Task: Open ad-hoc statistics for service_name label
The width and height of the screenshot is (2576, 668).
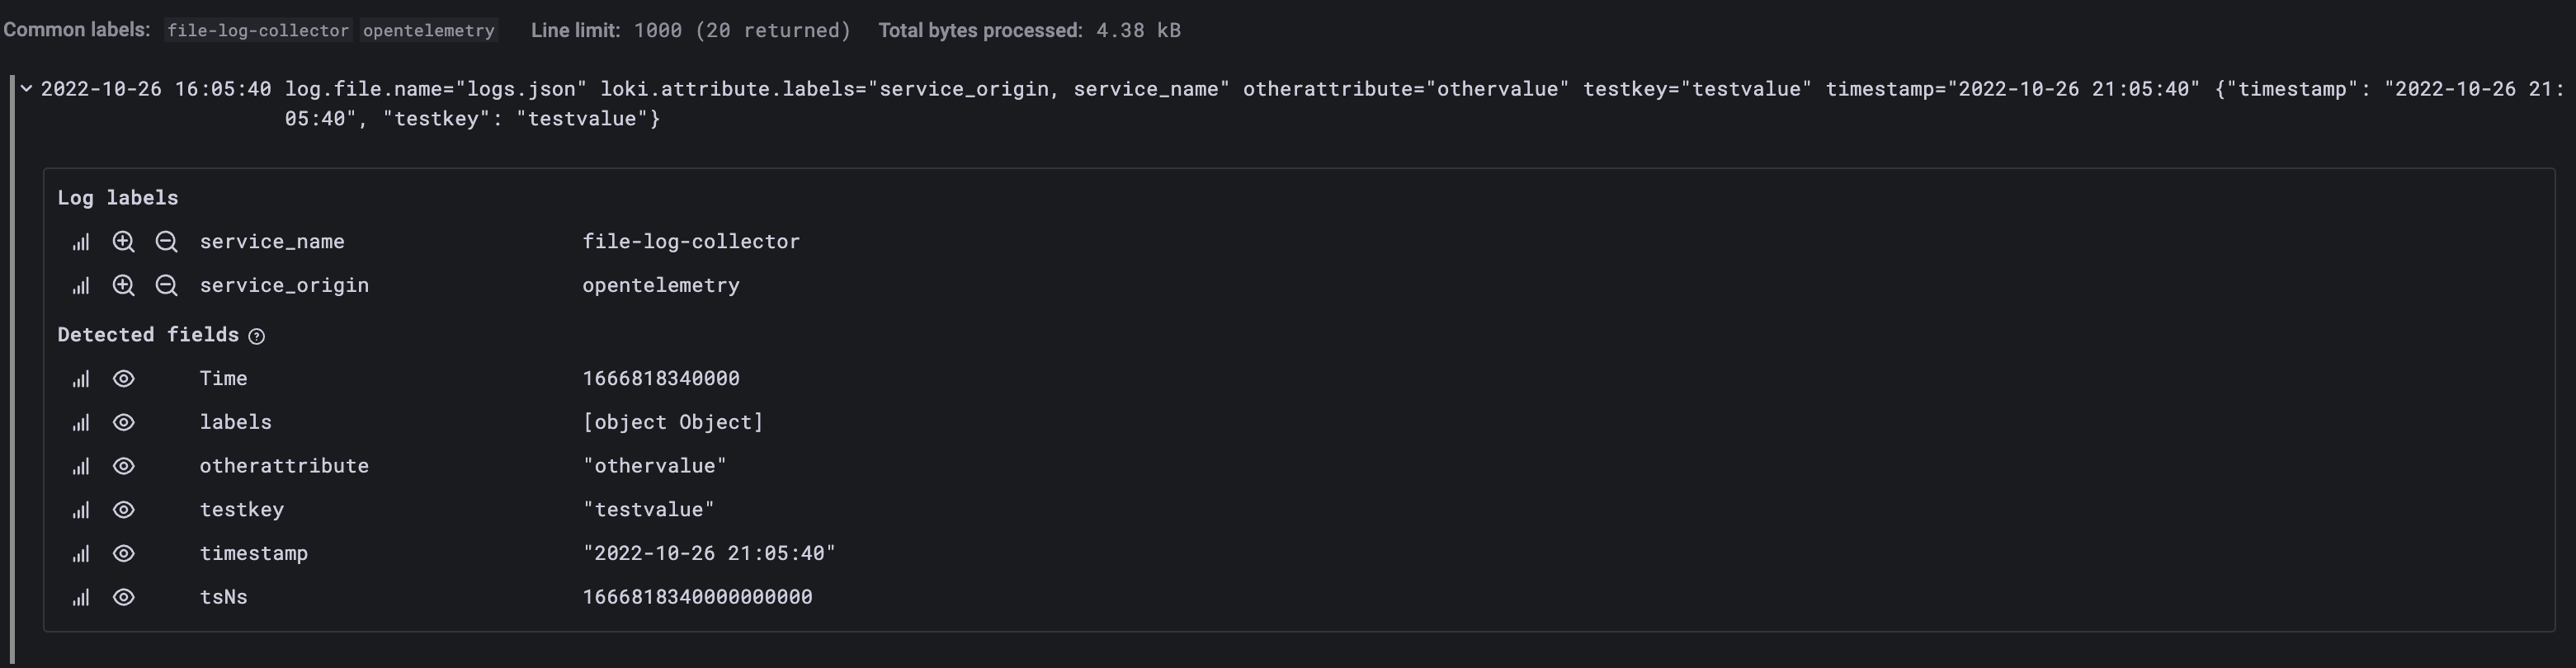Action: pos(80,241)
